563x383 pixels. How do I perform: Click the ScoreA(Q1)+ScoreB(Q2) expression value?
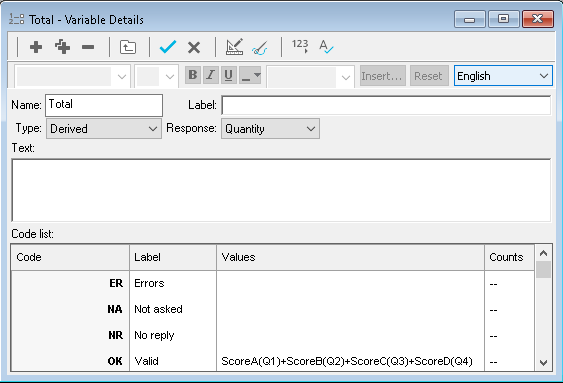[x=347, y=361]
